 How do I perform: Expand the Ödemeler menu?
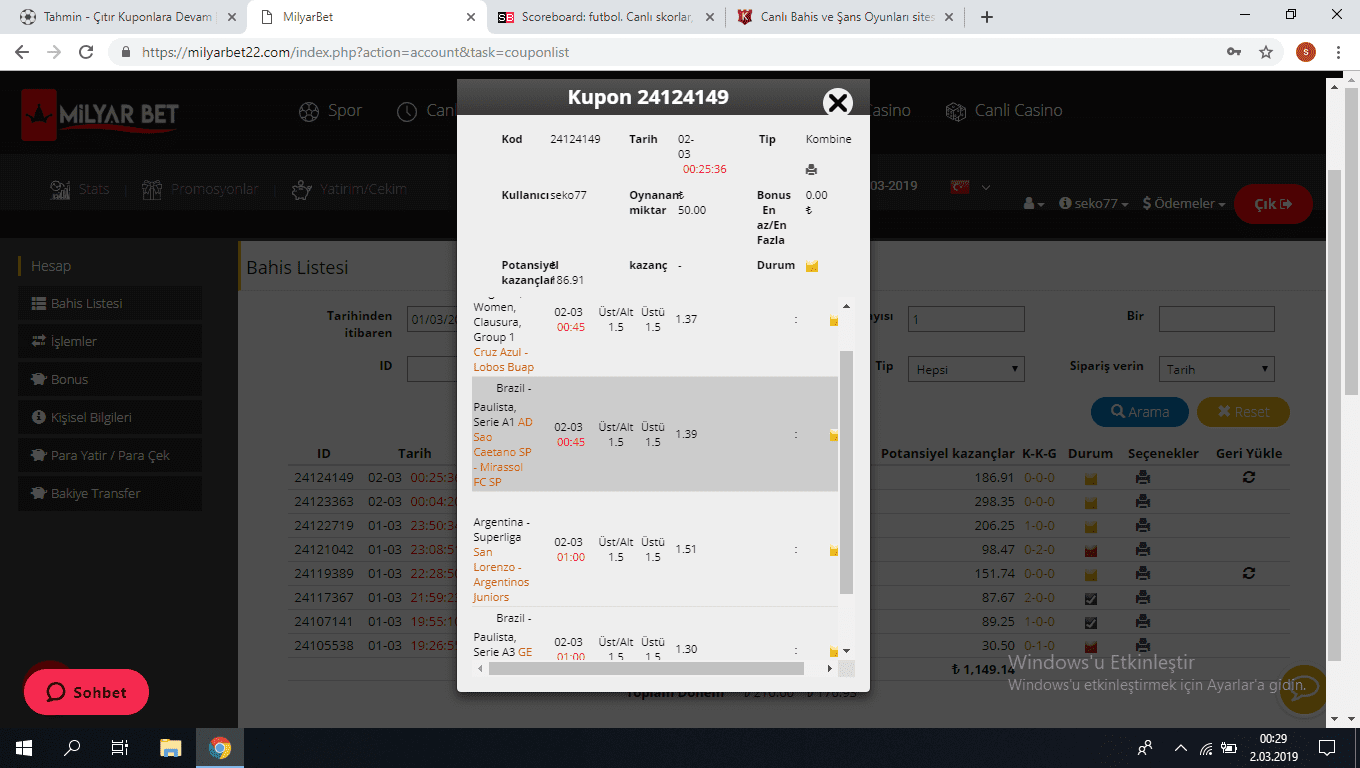1184,204
